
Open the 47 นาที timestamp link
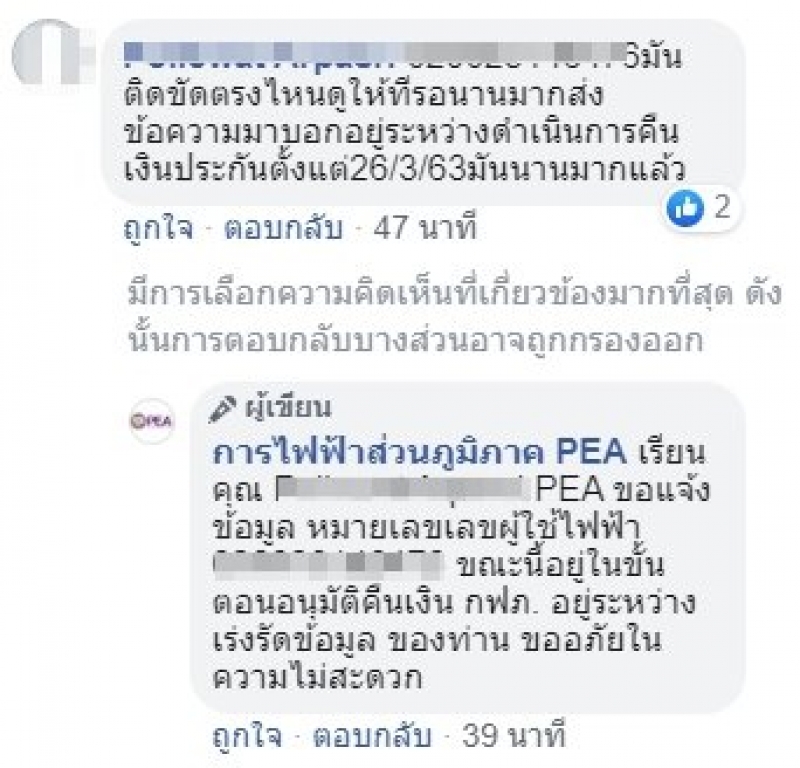coord(425,227)
